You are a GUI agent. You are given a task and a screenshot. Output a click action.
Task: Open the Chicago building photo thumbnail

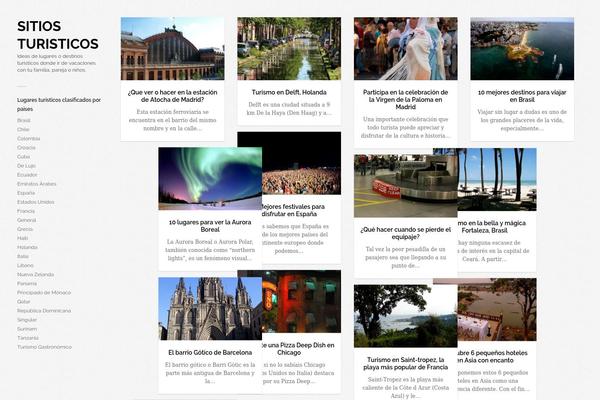[x=302, y=302]
